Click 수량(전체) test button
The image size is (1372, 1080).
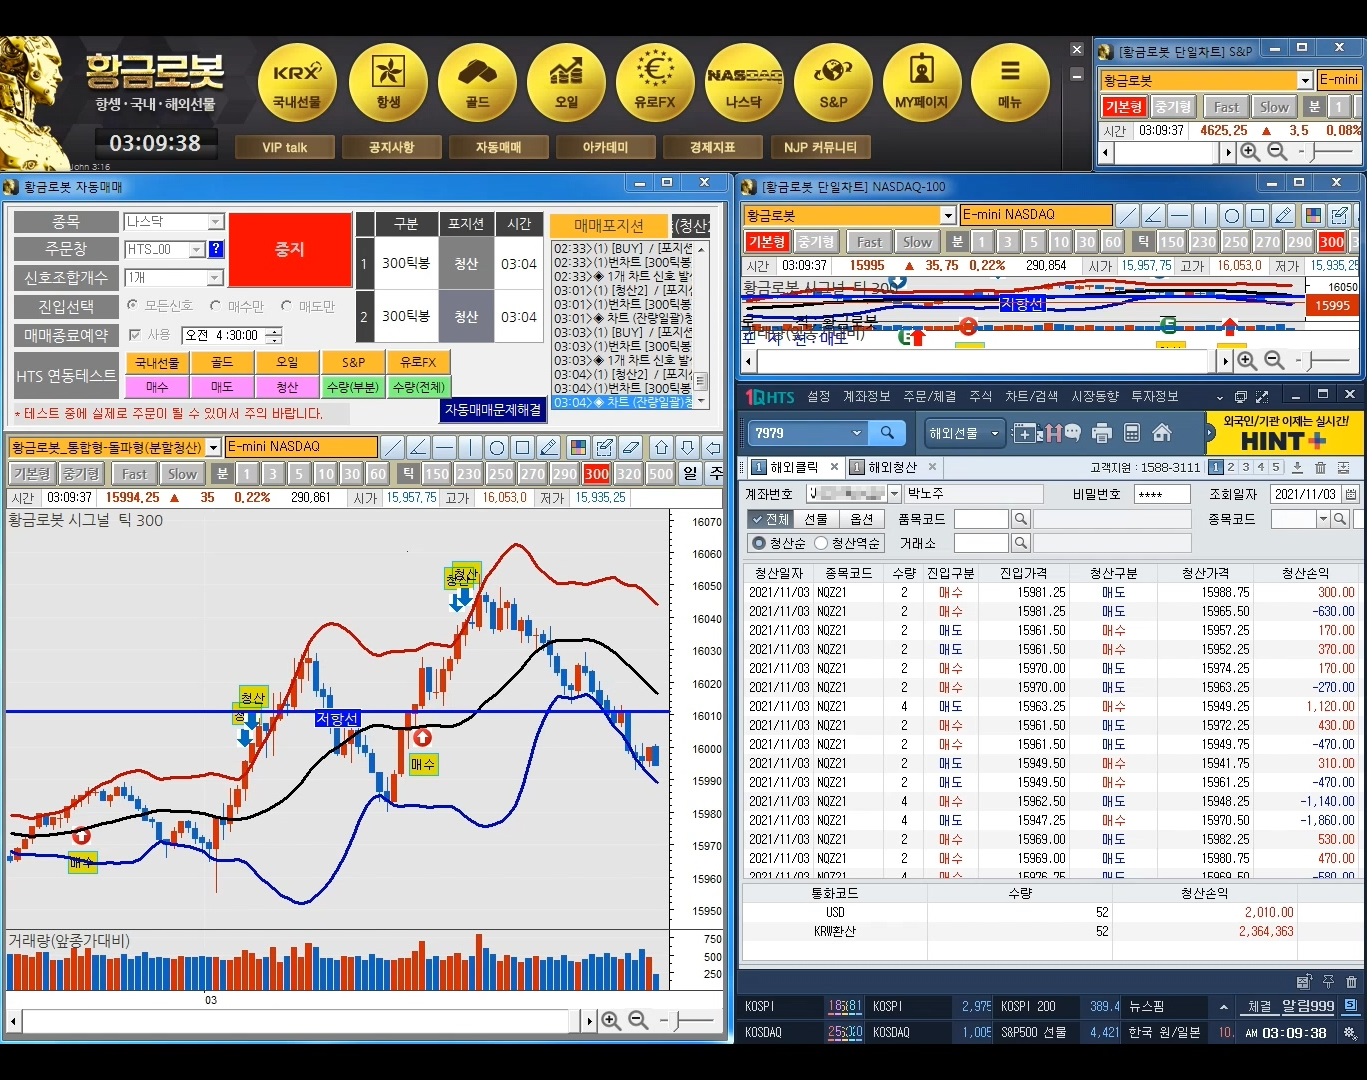[418, 387]
